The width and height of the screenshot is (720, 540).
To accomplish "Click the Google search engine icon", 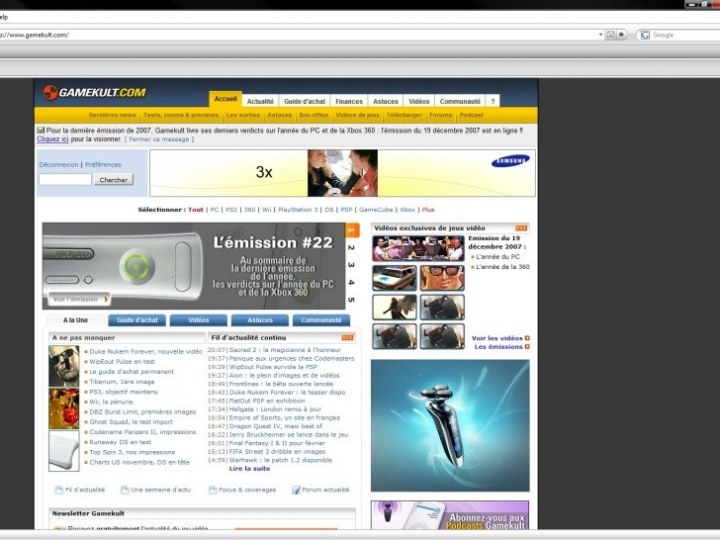I will coord(645,35).
